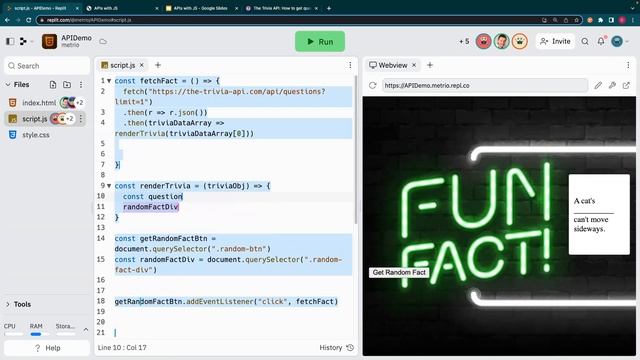640x360 pixels.
Task: Click the webview edit pencil icon
Action: pyautogui.click(x=598, y=85)
